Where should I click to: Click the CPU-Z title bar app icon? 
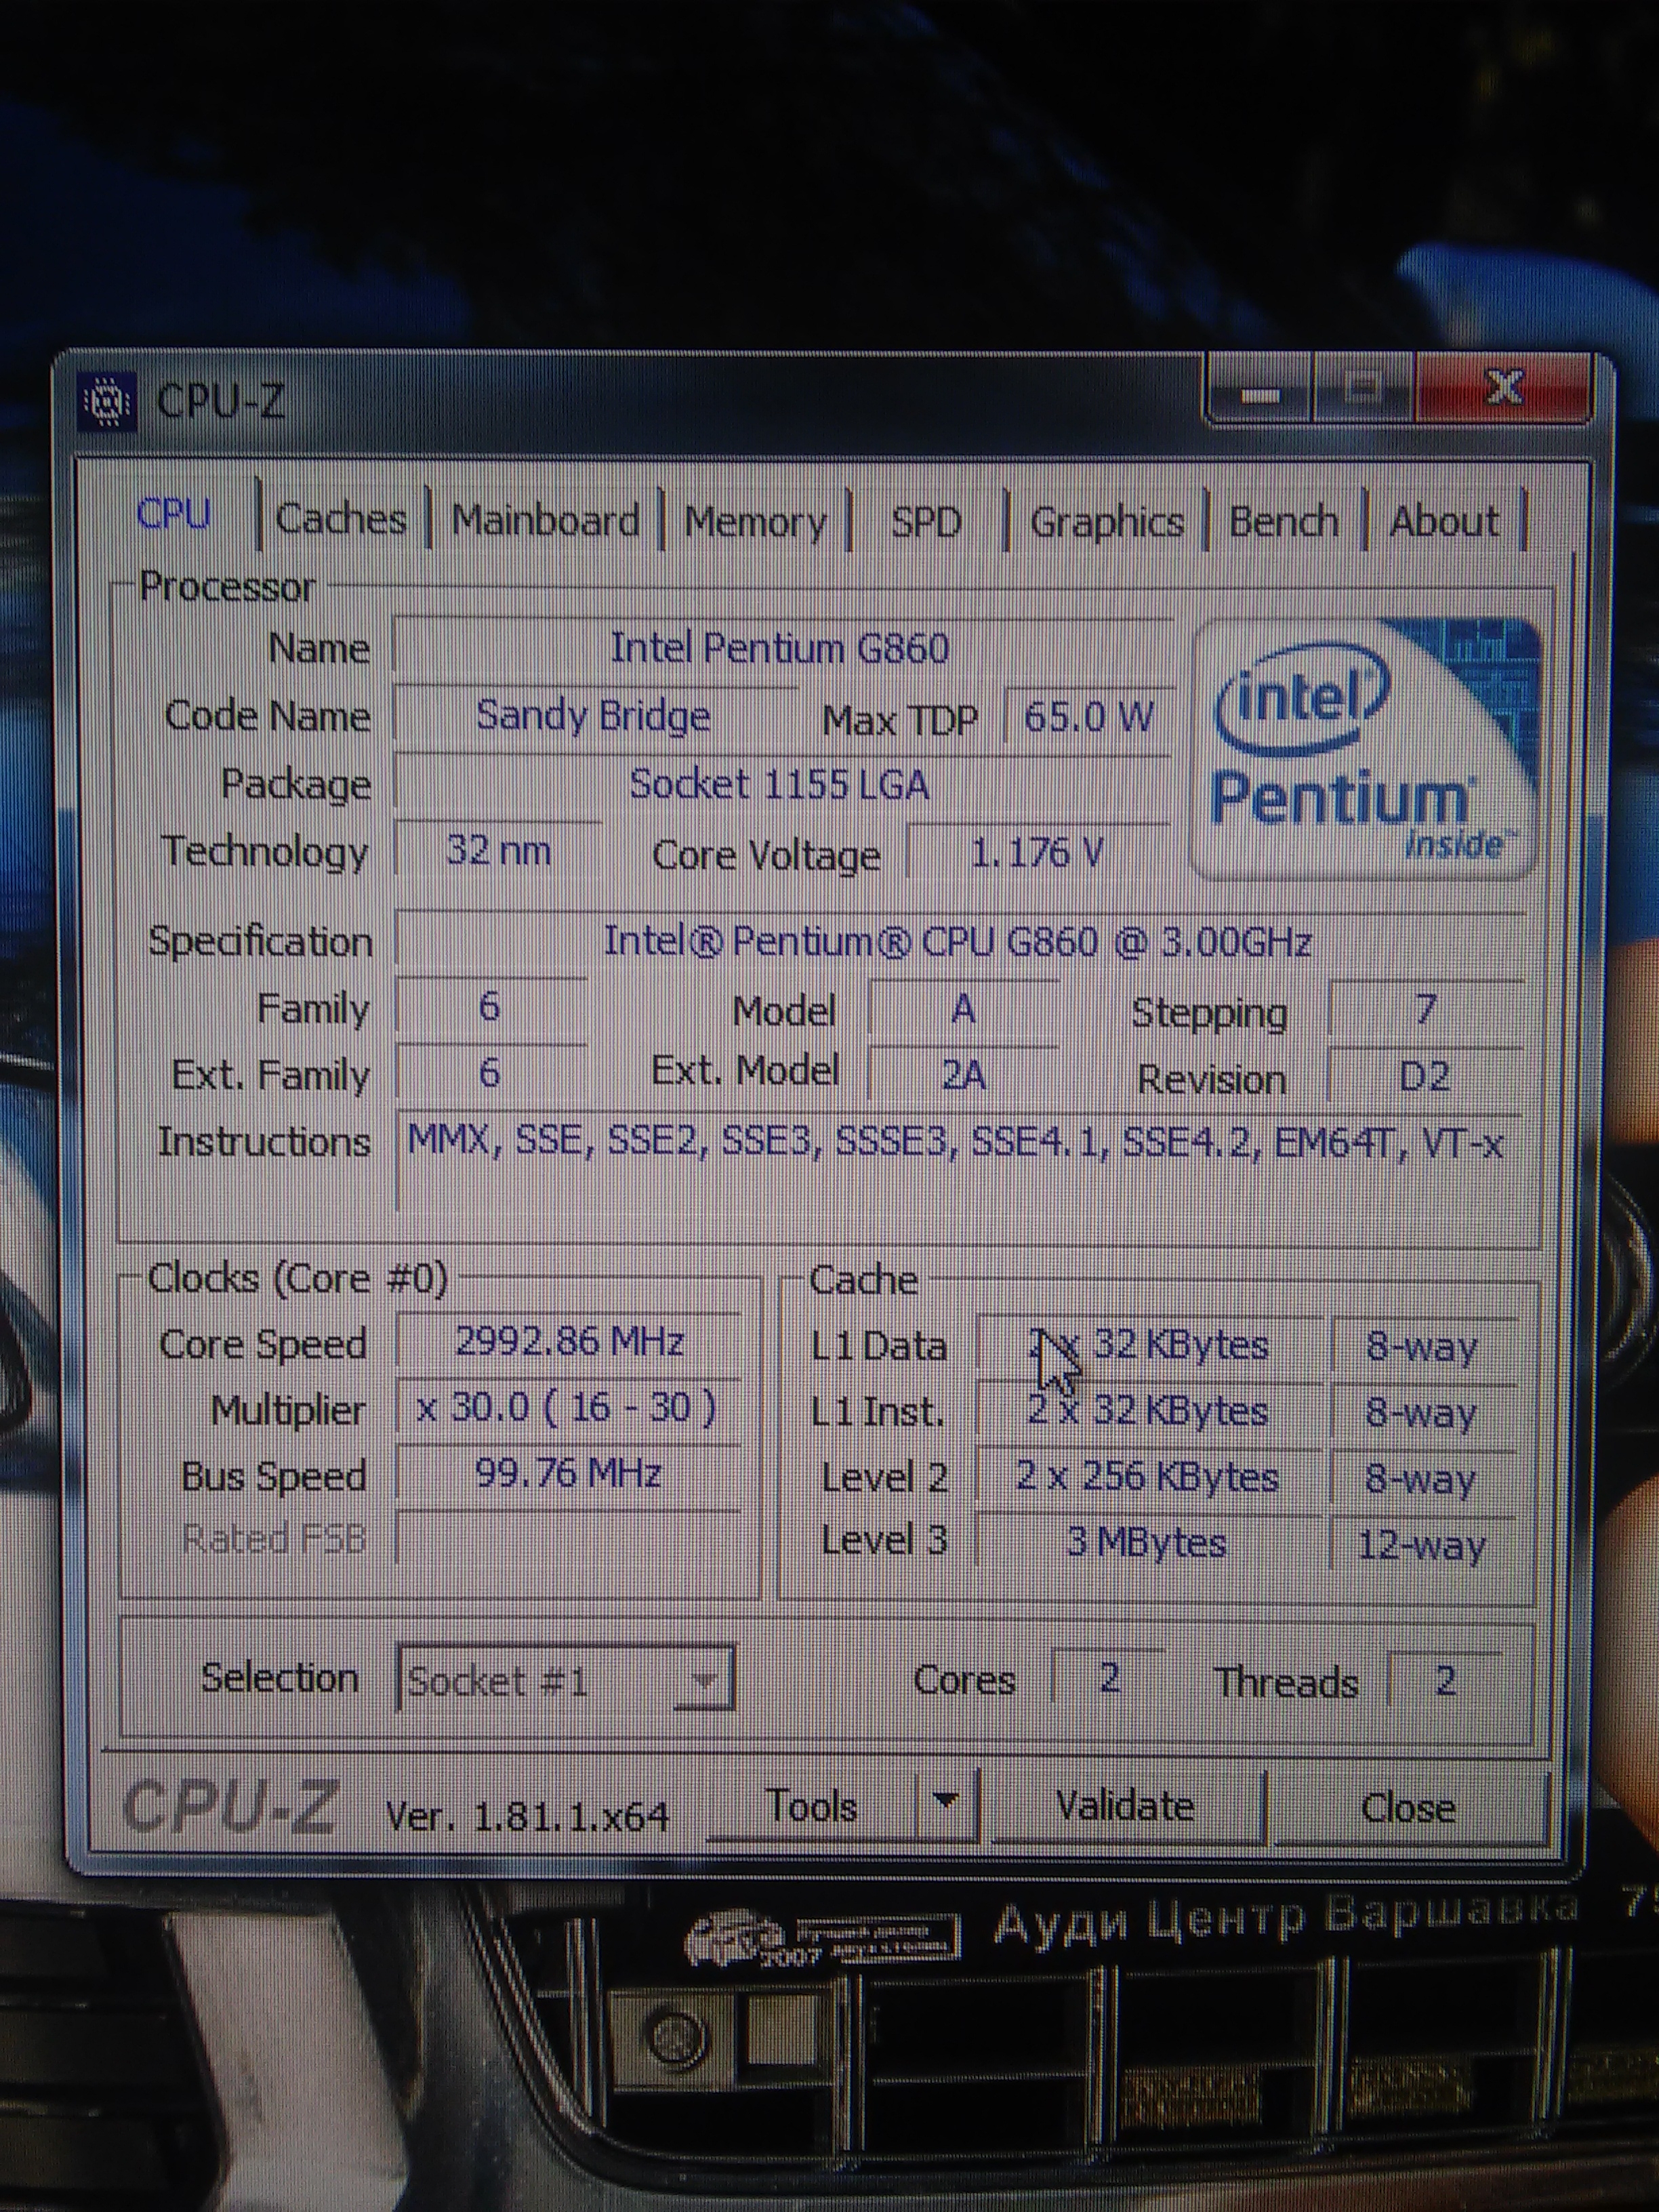click(107, 402)
